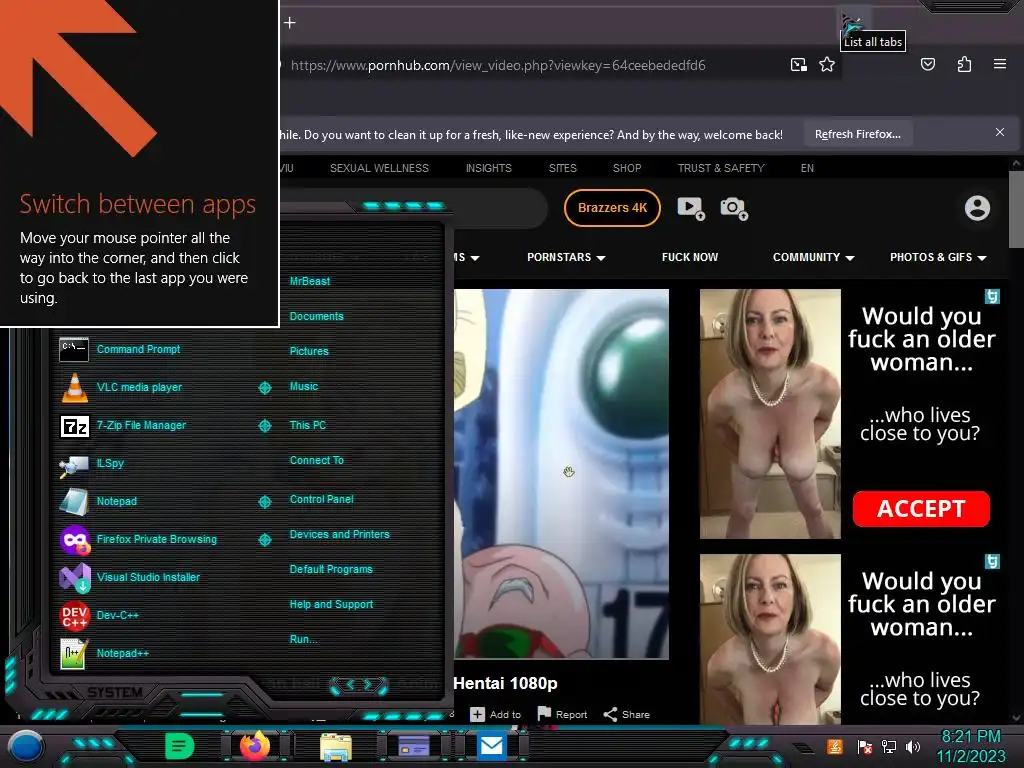
Task: Click the upload video icon in site header
Action: click(691, 208)
